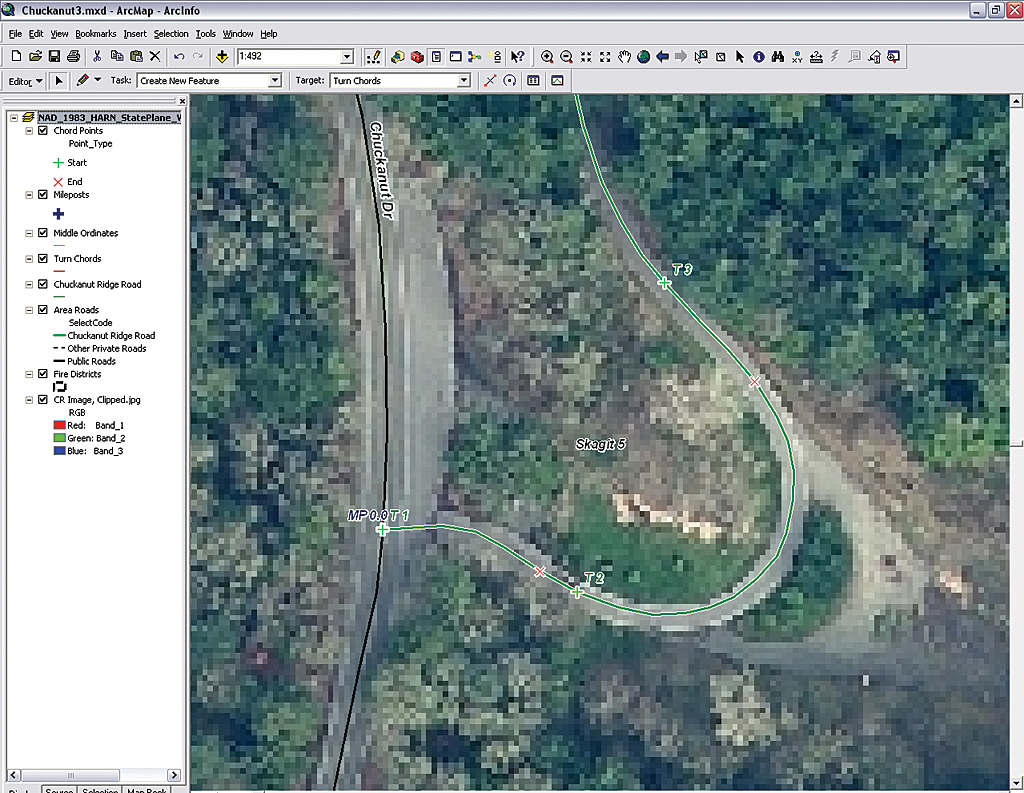
Task: Click the Red Band_1 color swatch
Action: pyautogui.click(x=59, y=425)
